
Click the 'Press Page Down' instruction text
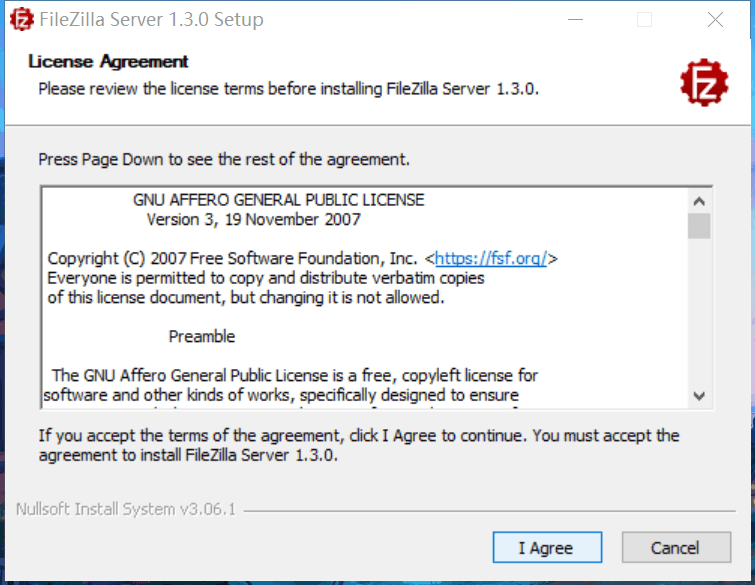coord(224,159)
